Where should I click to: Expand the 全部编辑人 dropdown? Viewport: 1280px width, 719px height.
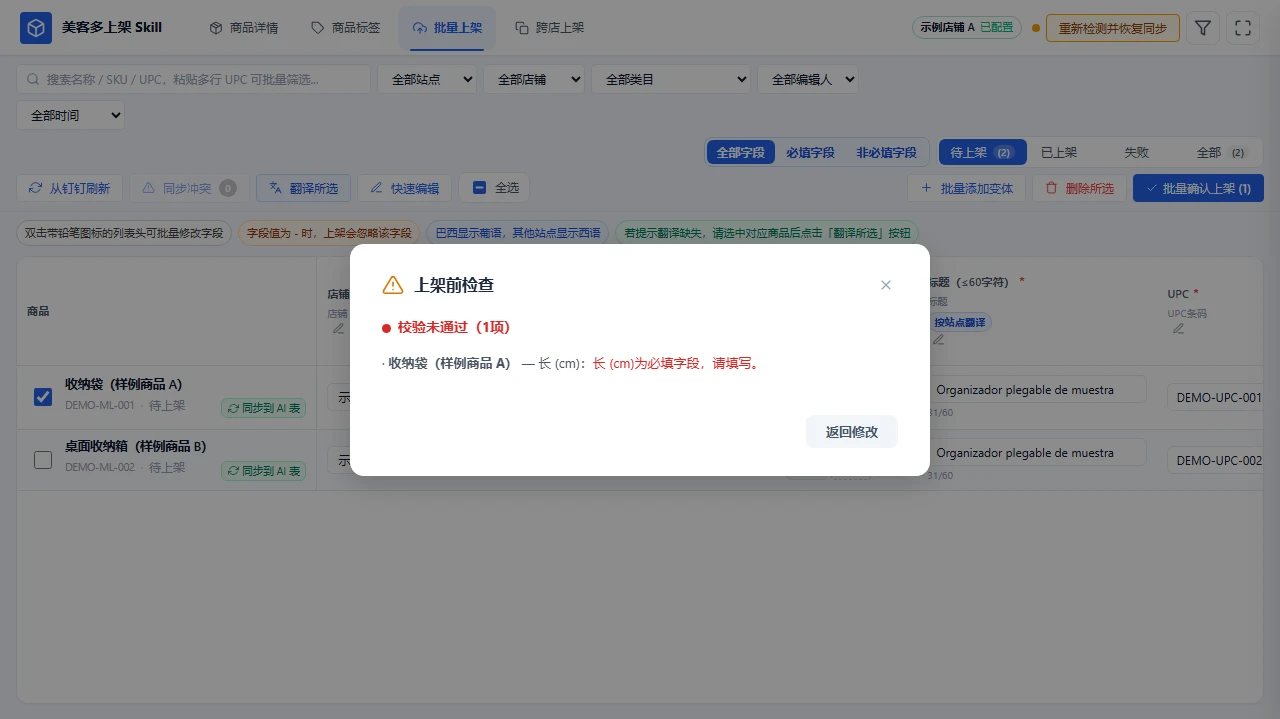(x=808, y=79)
